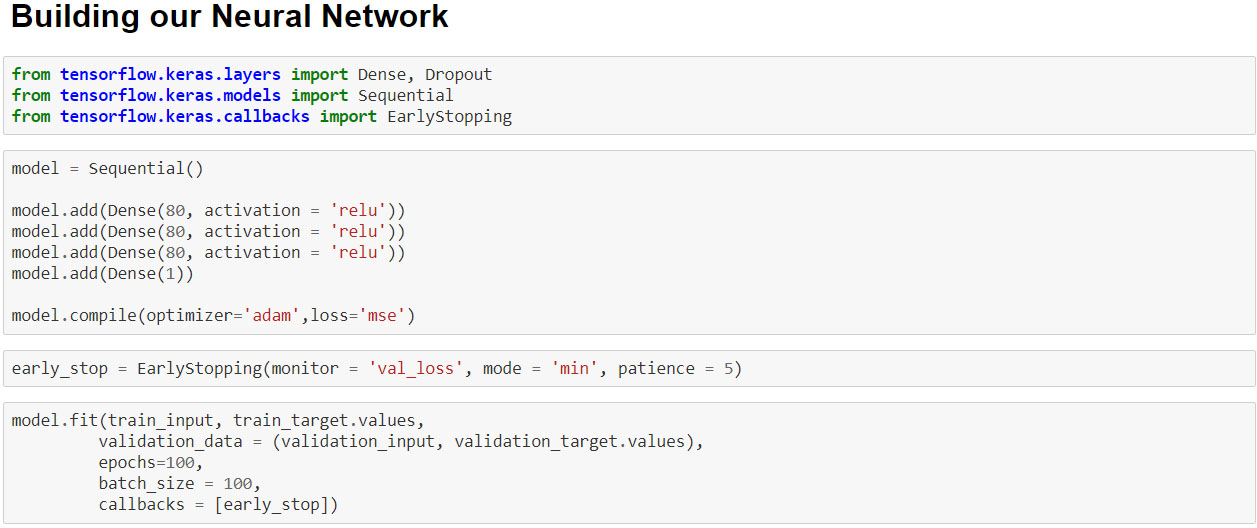Image resolution: width=1257 pixels, height=528 pixels.
Task: Click the callbacks = [early_stop] line
Action: pos(218,505)
